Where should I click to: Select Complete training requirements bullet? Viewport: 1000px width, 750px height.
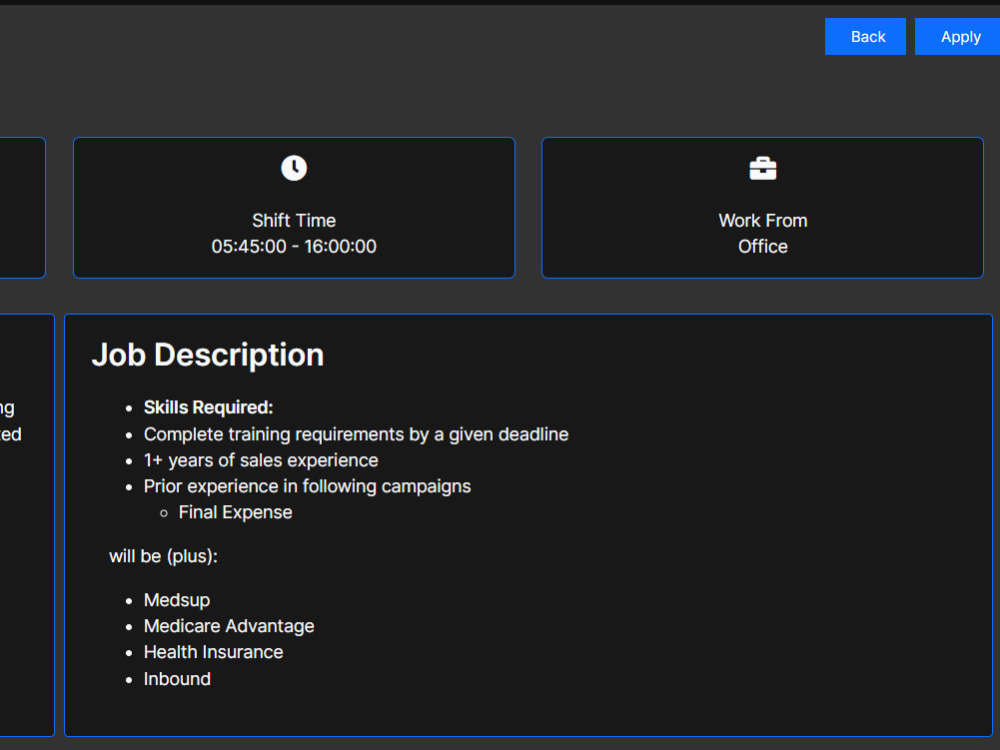356,434
